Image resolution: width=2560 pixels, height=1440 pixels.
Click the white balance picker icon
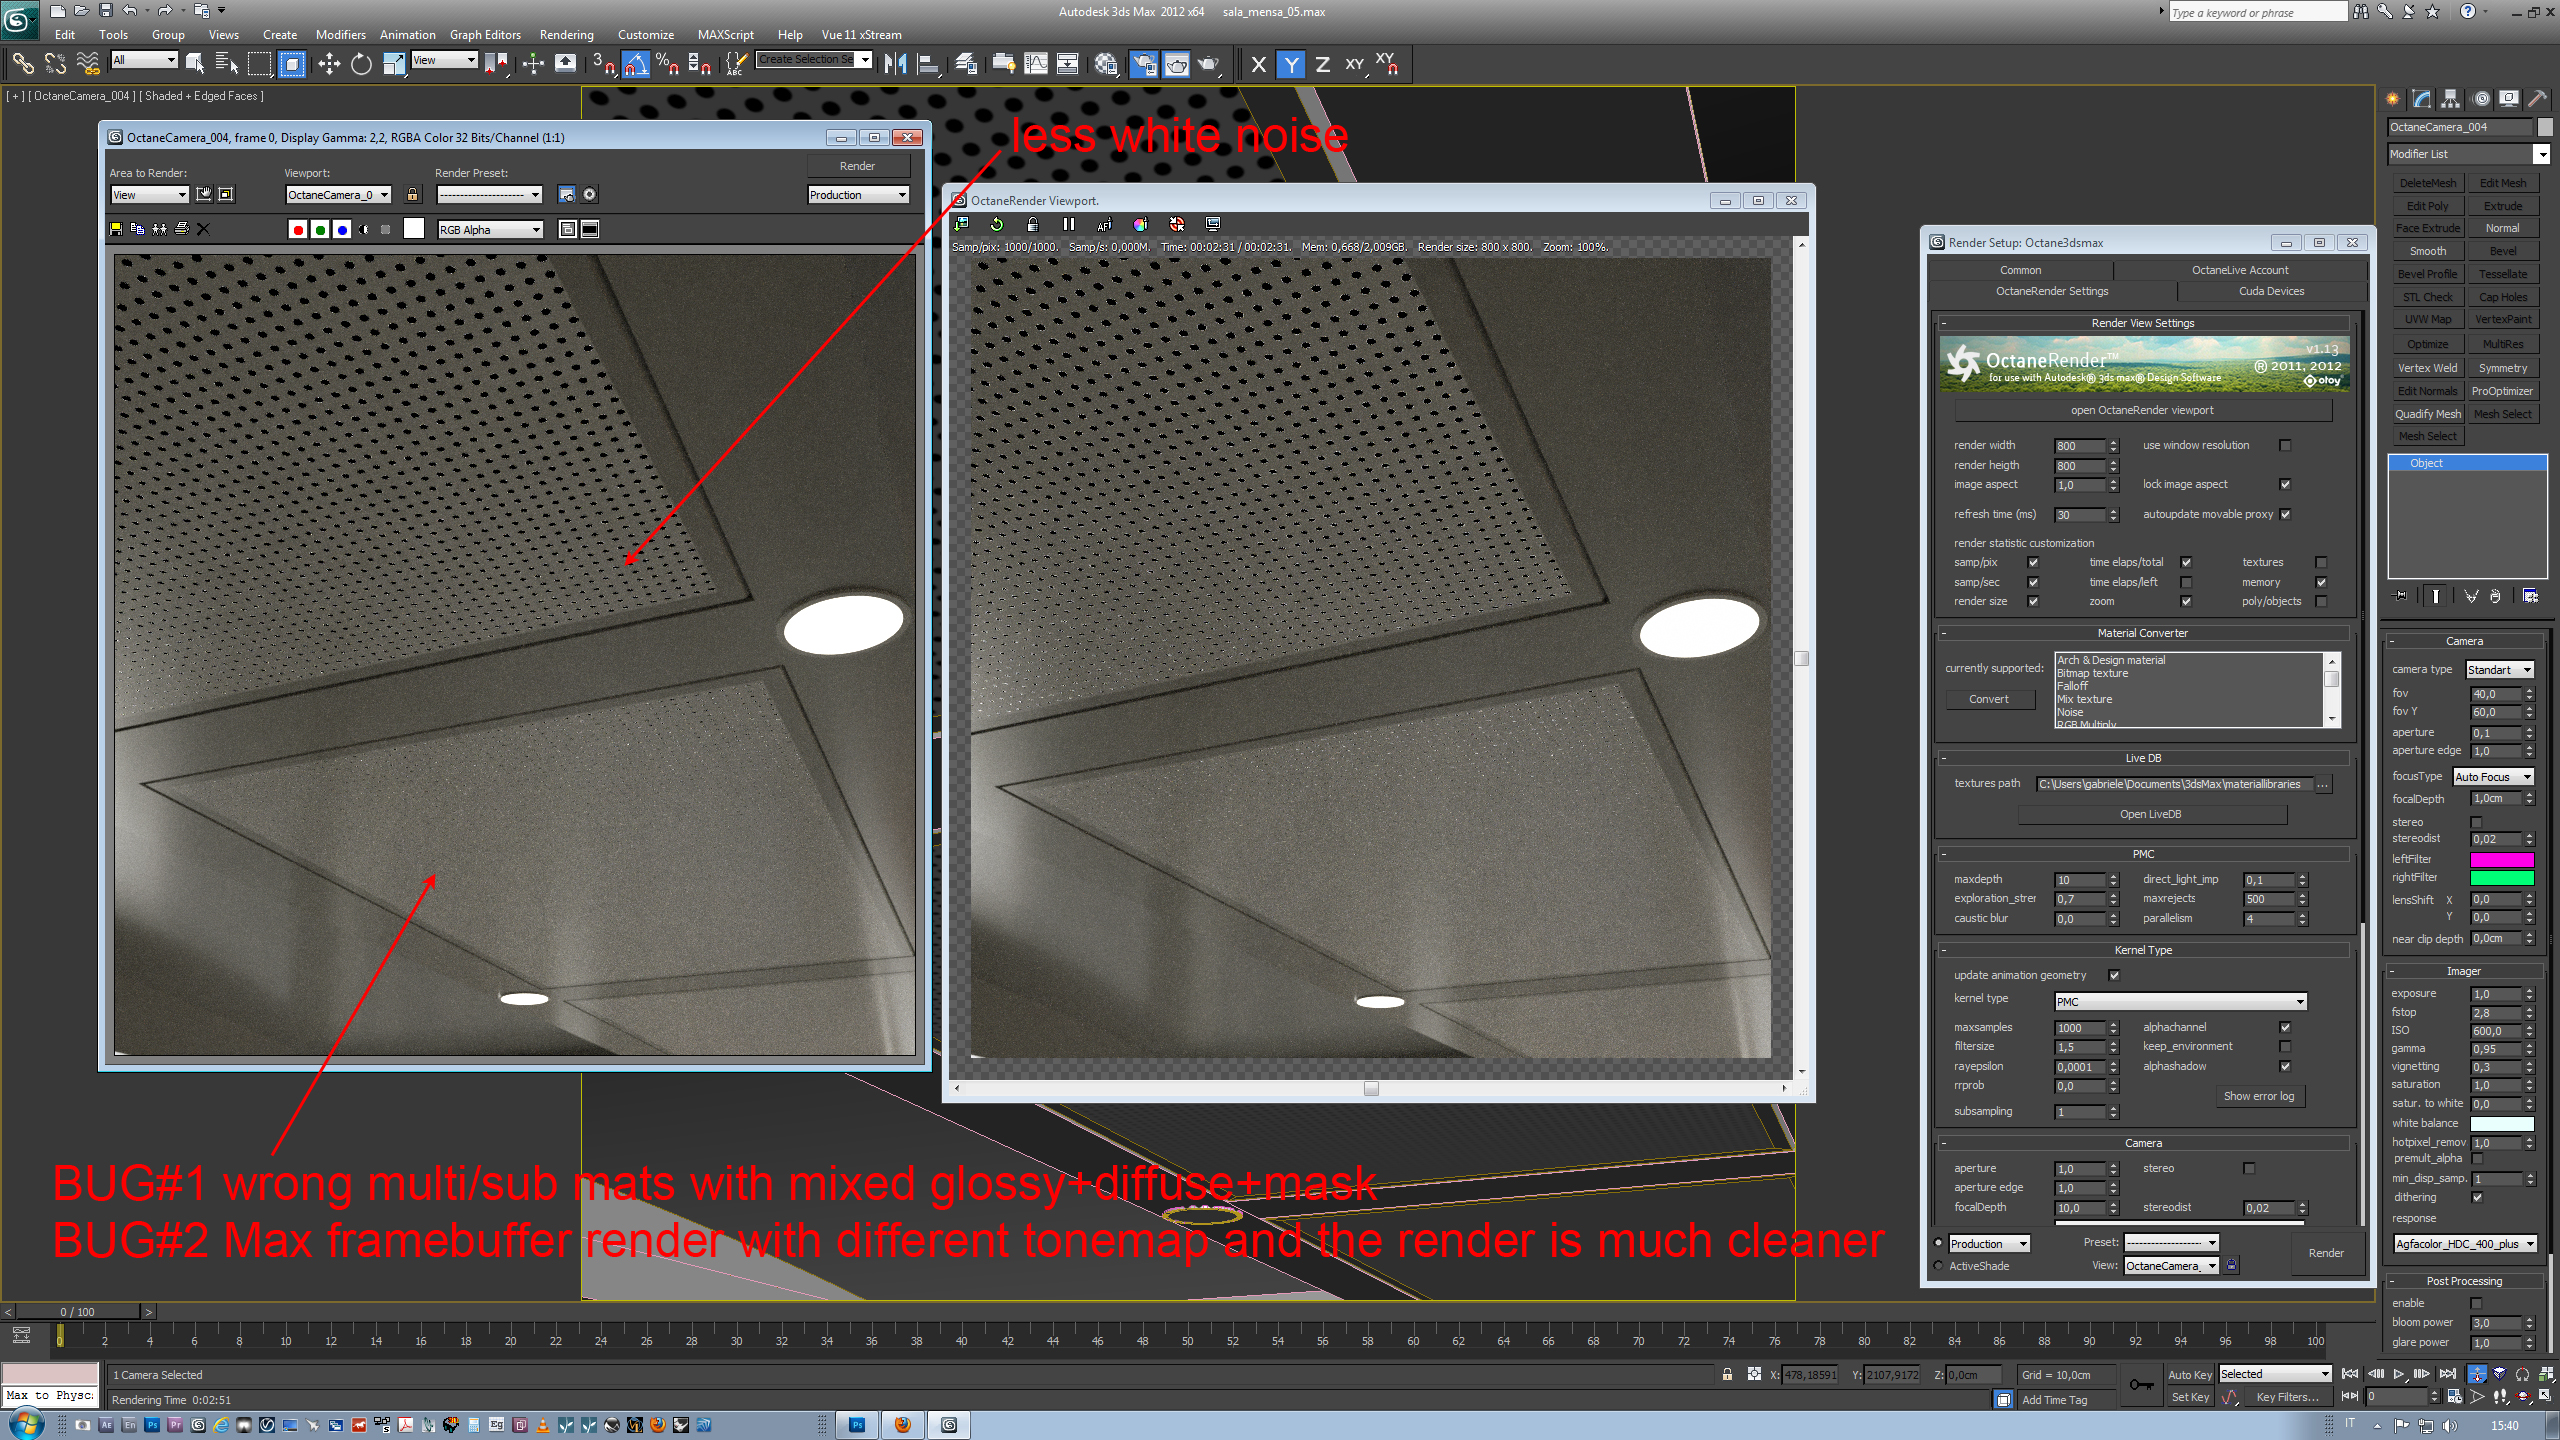pos(1139,224)
